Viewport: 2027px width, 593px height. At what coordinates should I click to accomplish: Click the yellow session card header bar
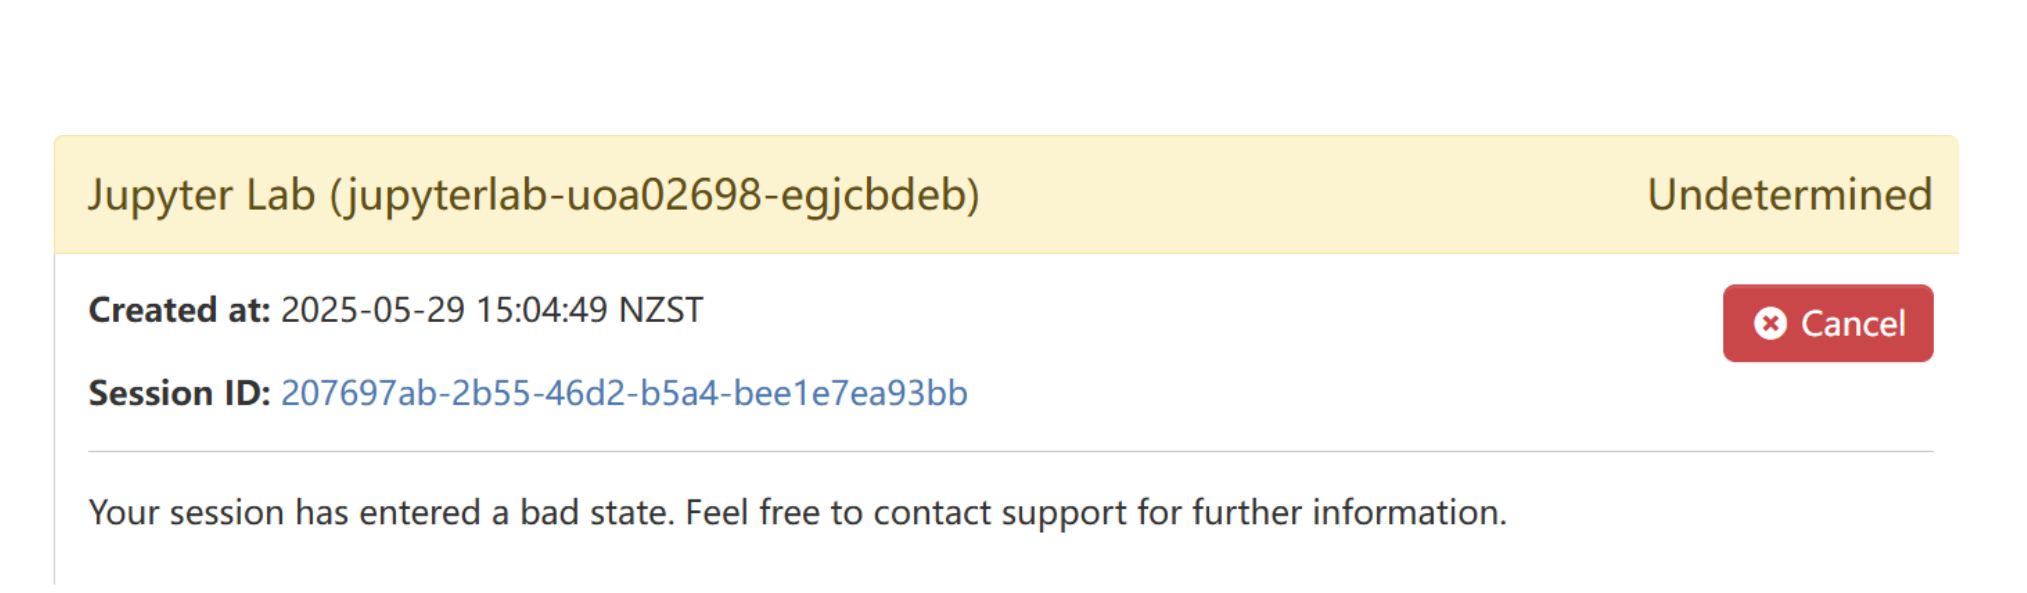click(x=1300, y=194)
